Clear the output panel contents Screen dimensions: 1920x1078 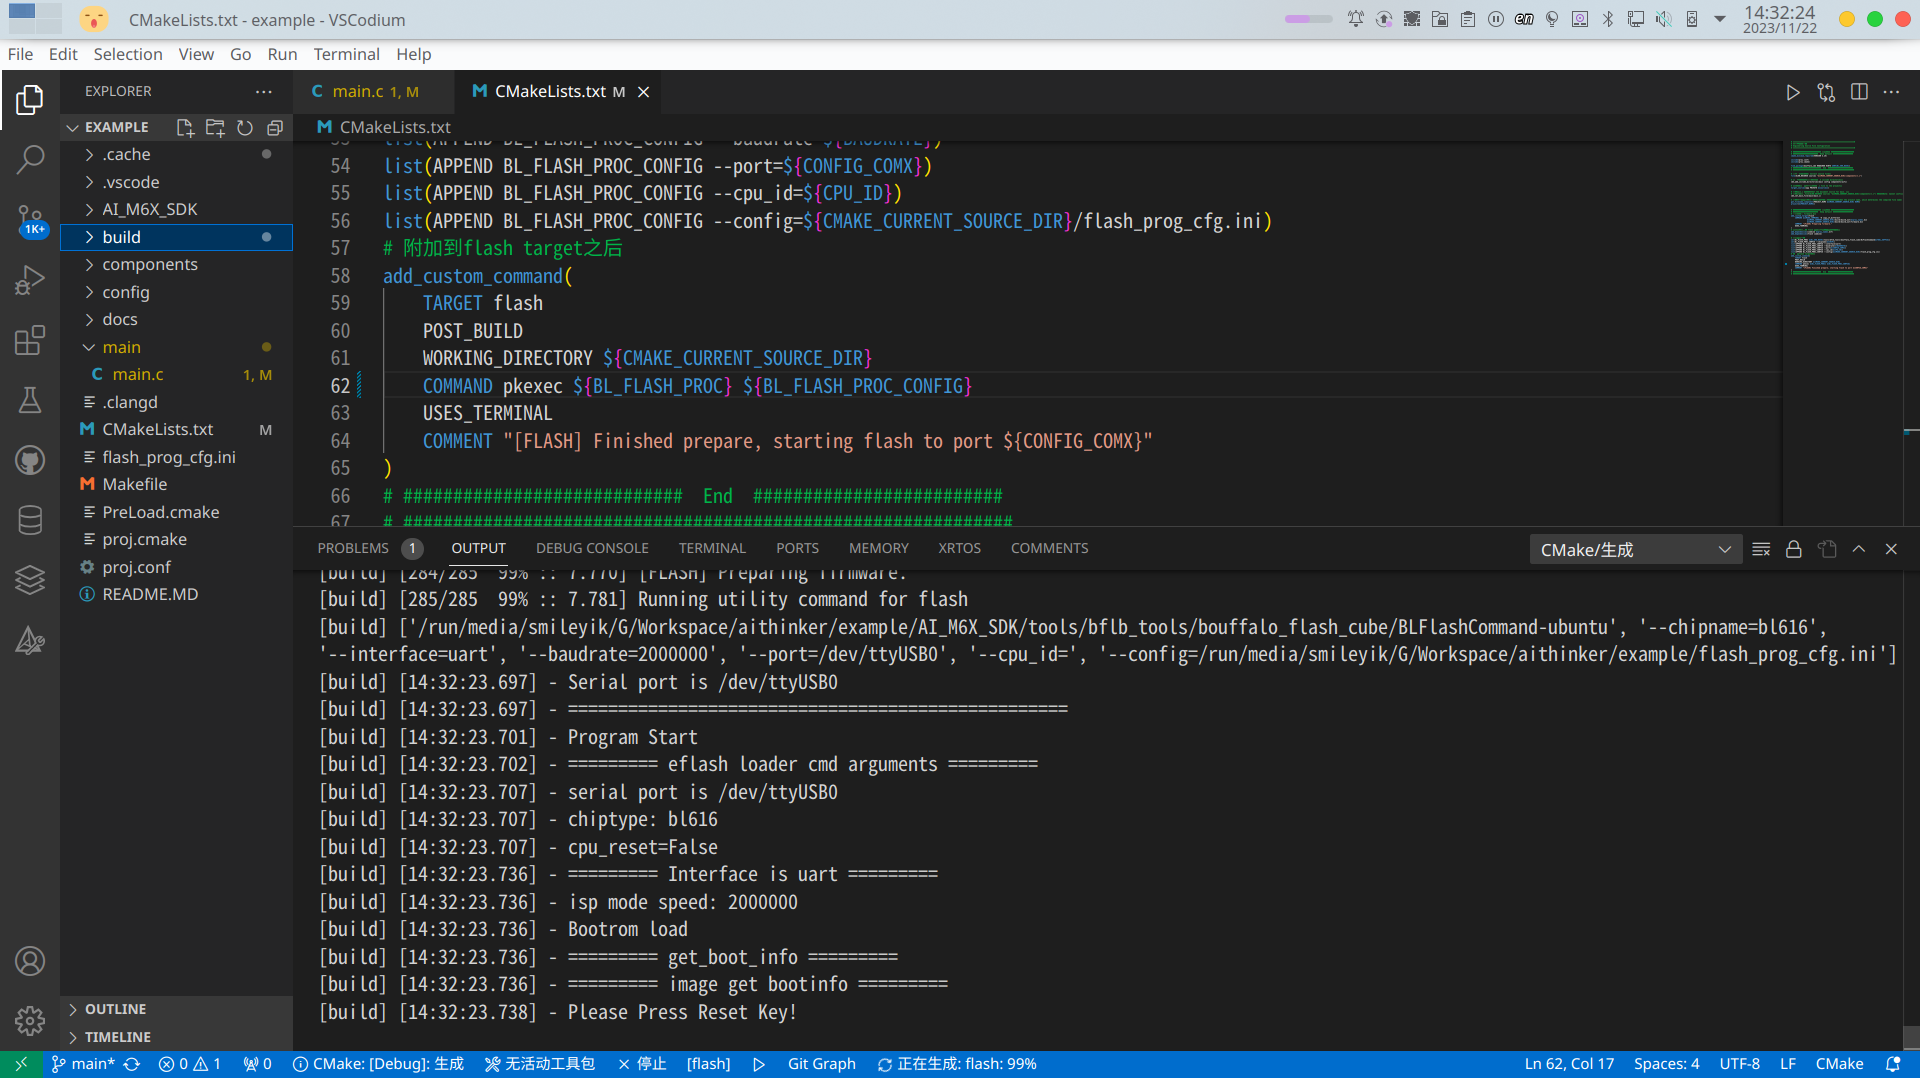pos(1761,549)
